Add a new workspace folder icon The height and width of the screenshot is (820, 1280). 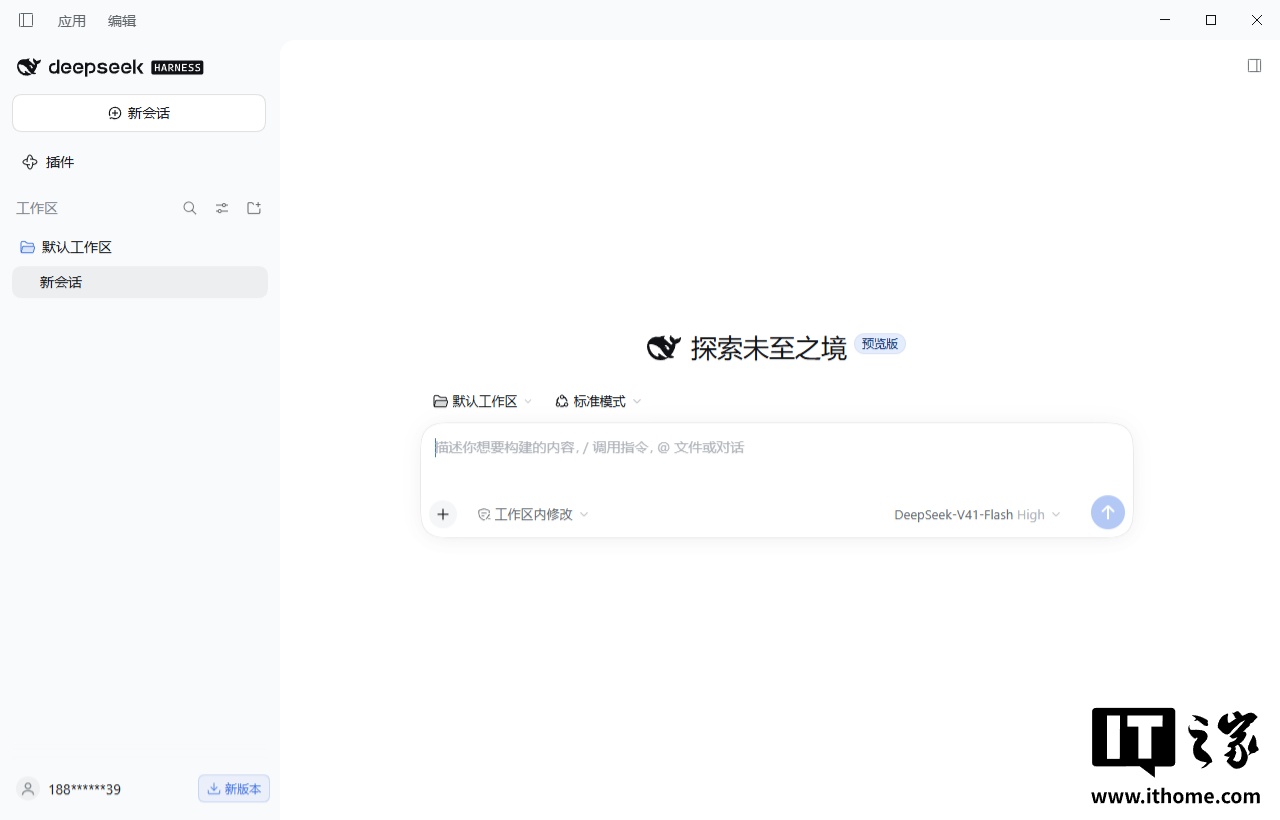254,208
